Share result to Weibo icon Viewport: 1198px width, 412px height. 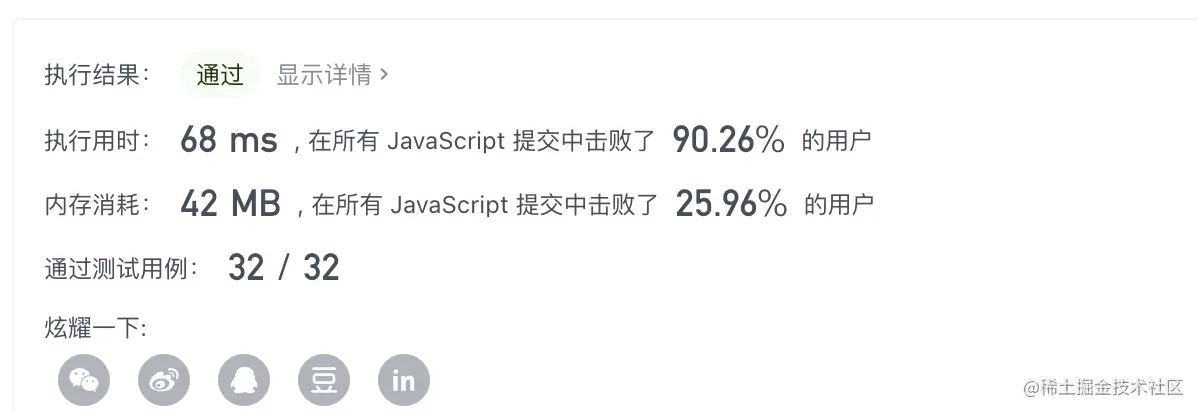click(164, 380)
